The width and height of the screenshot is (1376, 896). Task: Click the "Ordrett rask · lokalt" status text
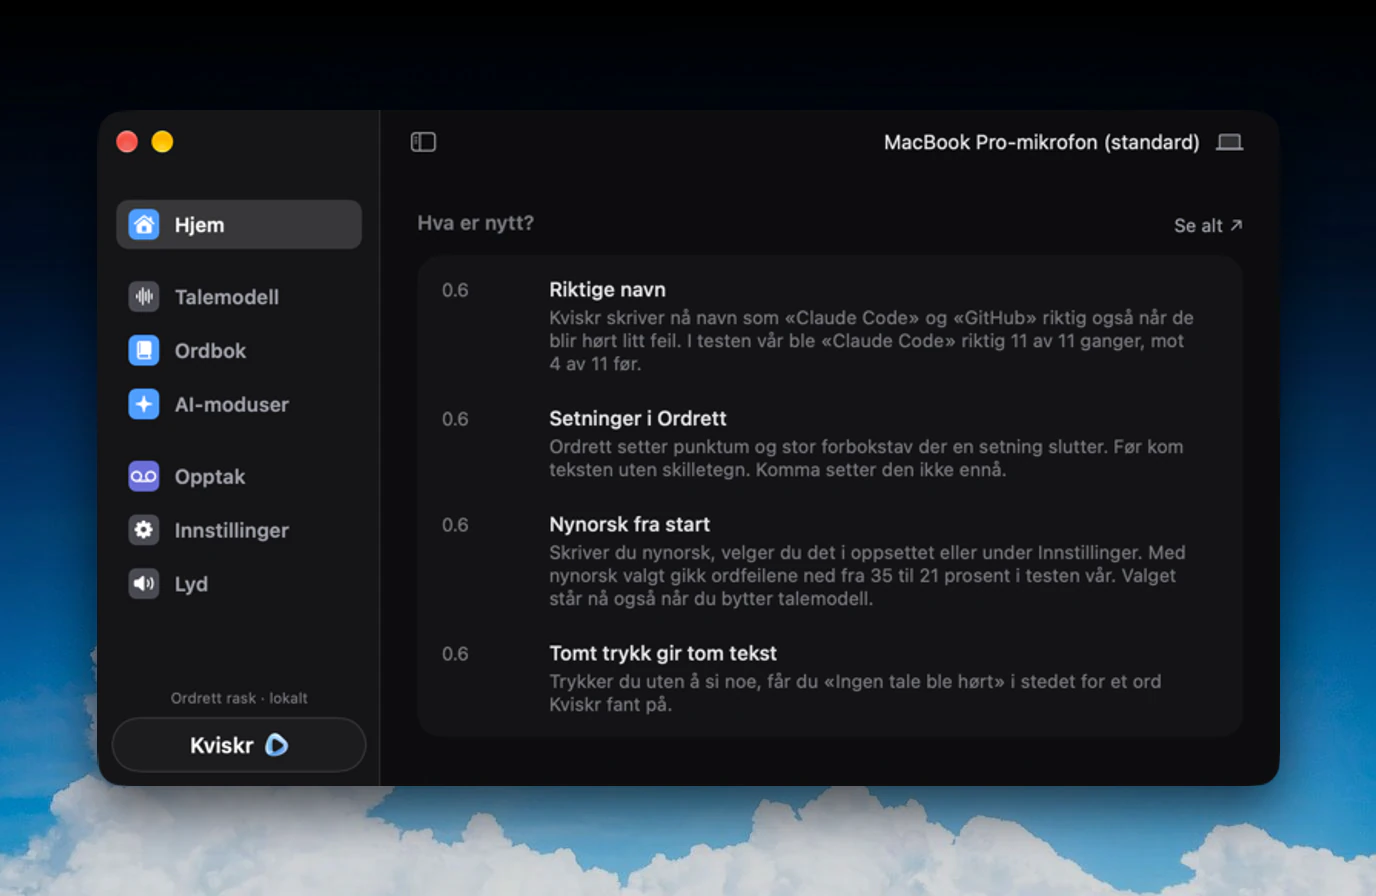pyautogui.click(x=239, y=698)
